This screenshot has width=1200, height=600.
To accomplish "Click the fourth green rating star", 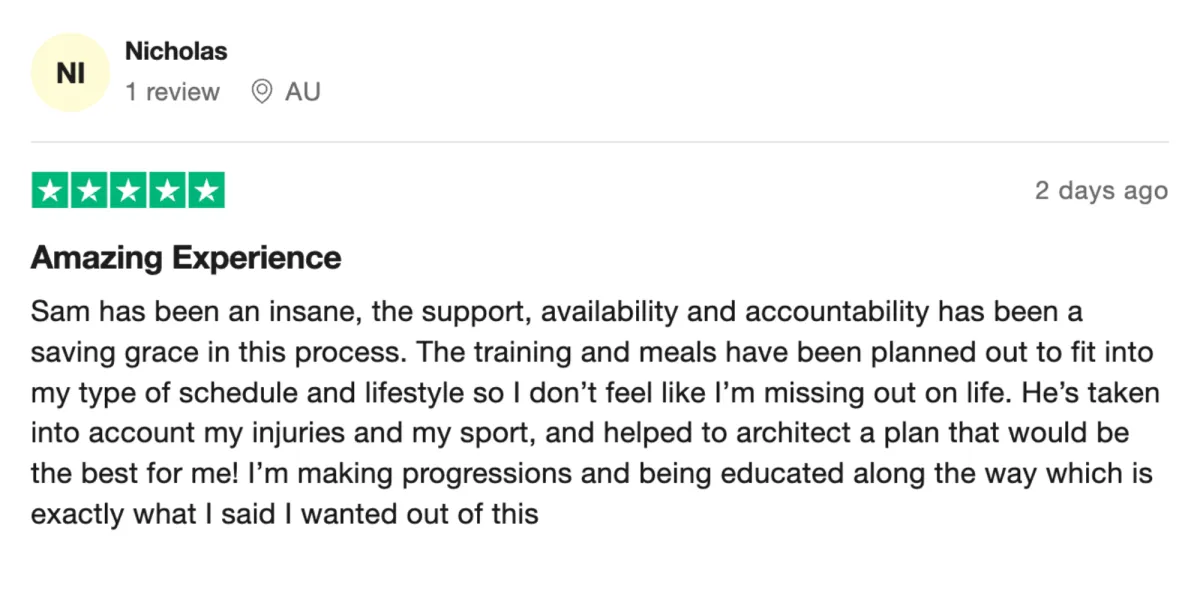I will [167, 190].
